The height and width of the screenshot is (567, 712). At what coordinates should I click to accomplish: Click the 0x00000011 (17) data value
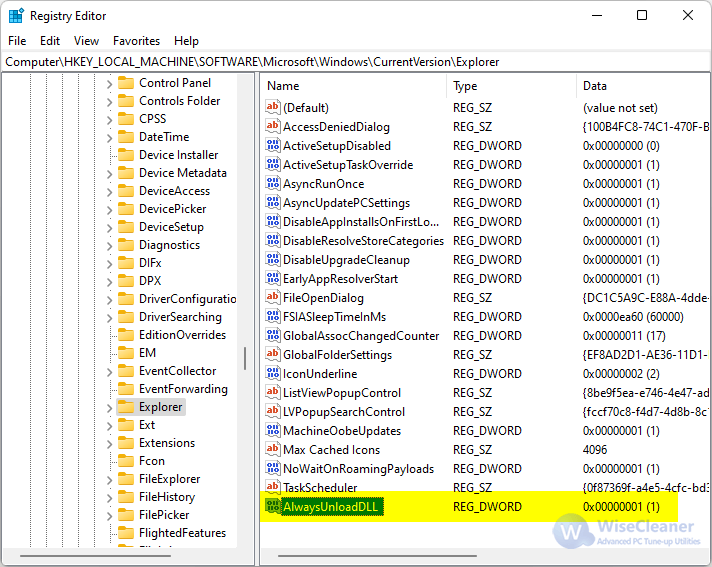click(624, 335)
